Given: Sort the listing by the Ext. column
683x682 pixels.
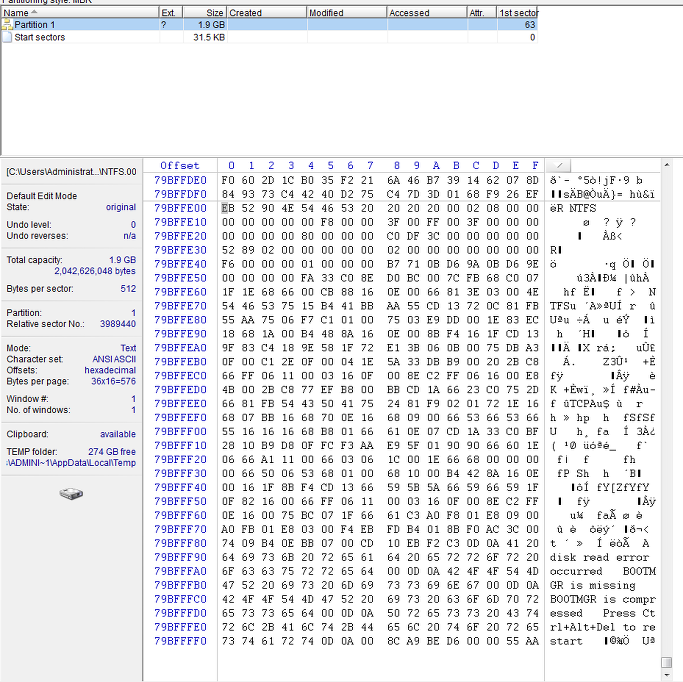Looking at the screenshot, I should pos(170,13).
